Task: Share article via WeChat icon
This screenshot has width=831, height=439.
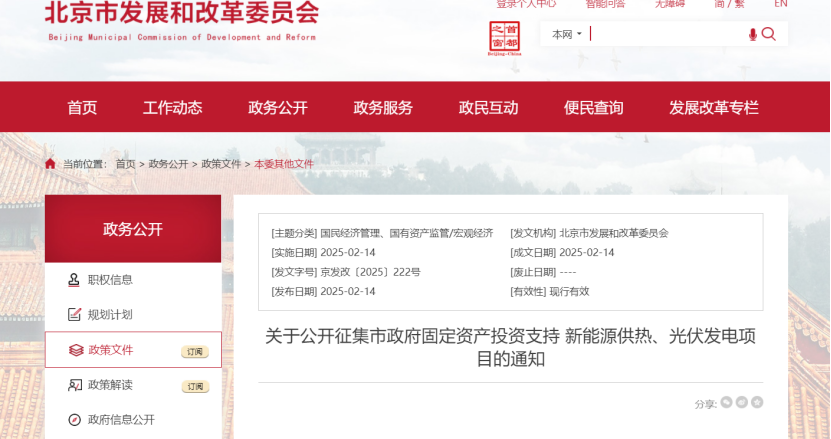Action: [x=727, y=402]
